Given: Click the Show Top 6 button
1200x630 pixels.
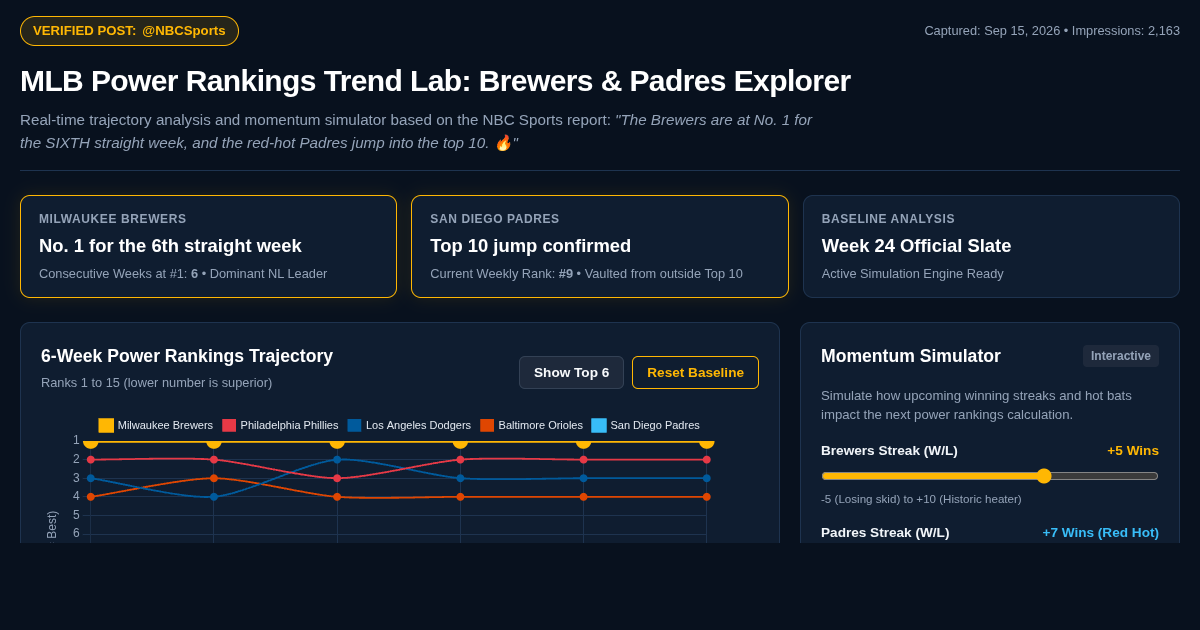Looking at the screenshot, I should tap(571, 372).
